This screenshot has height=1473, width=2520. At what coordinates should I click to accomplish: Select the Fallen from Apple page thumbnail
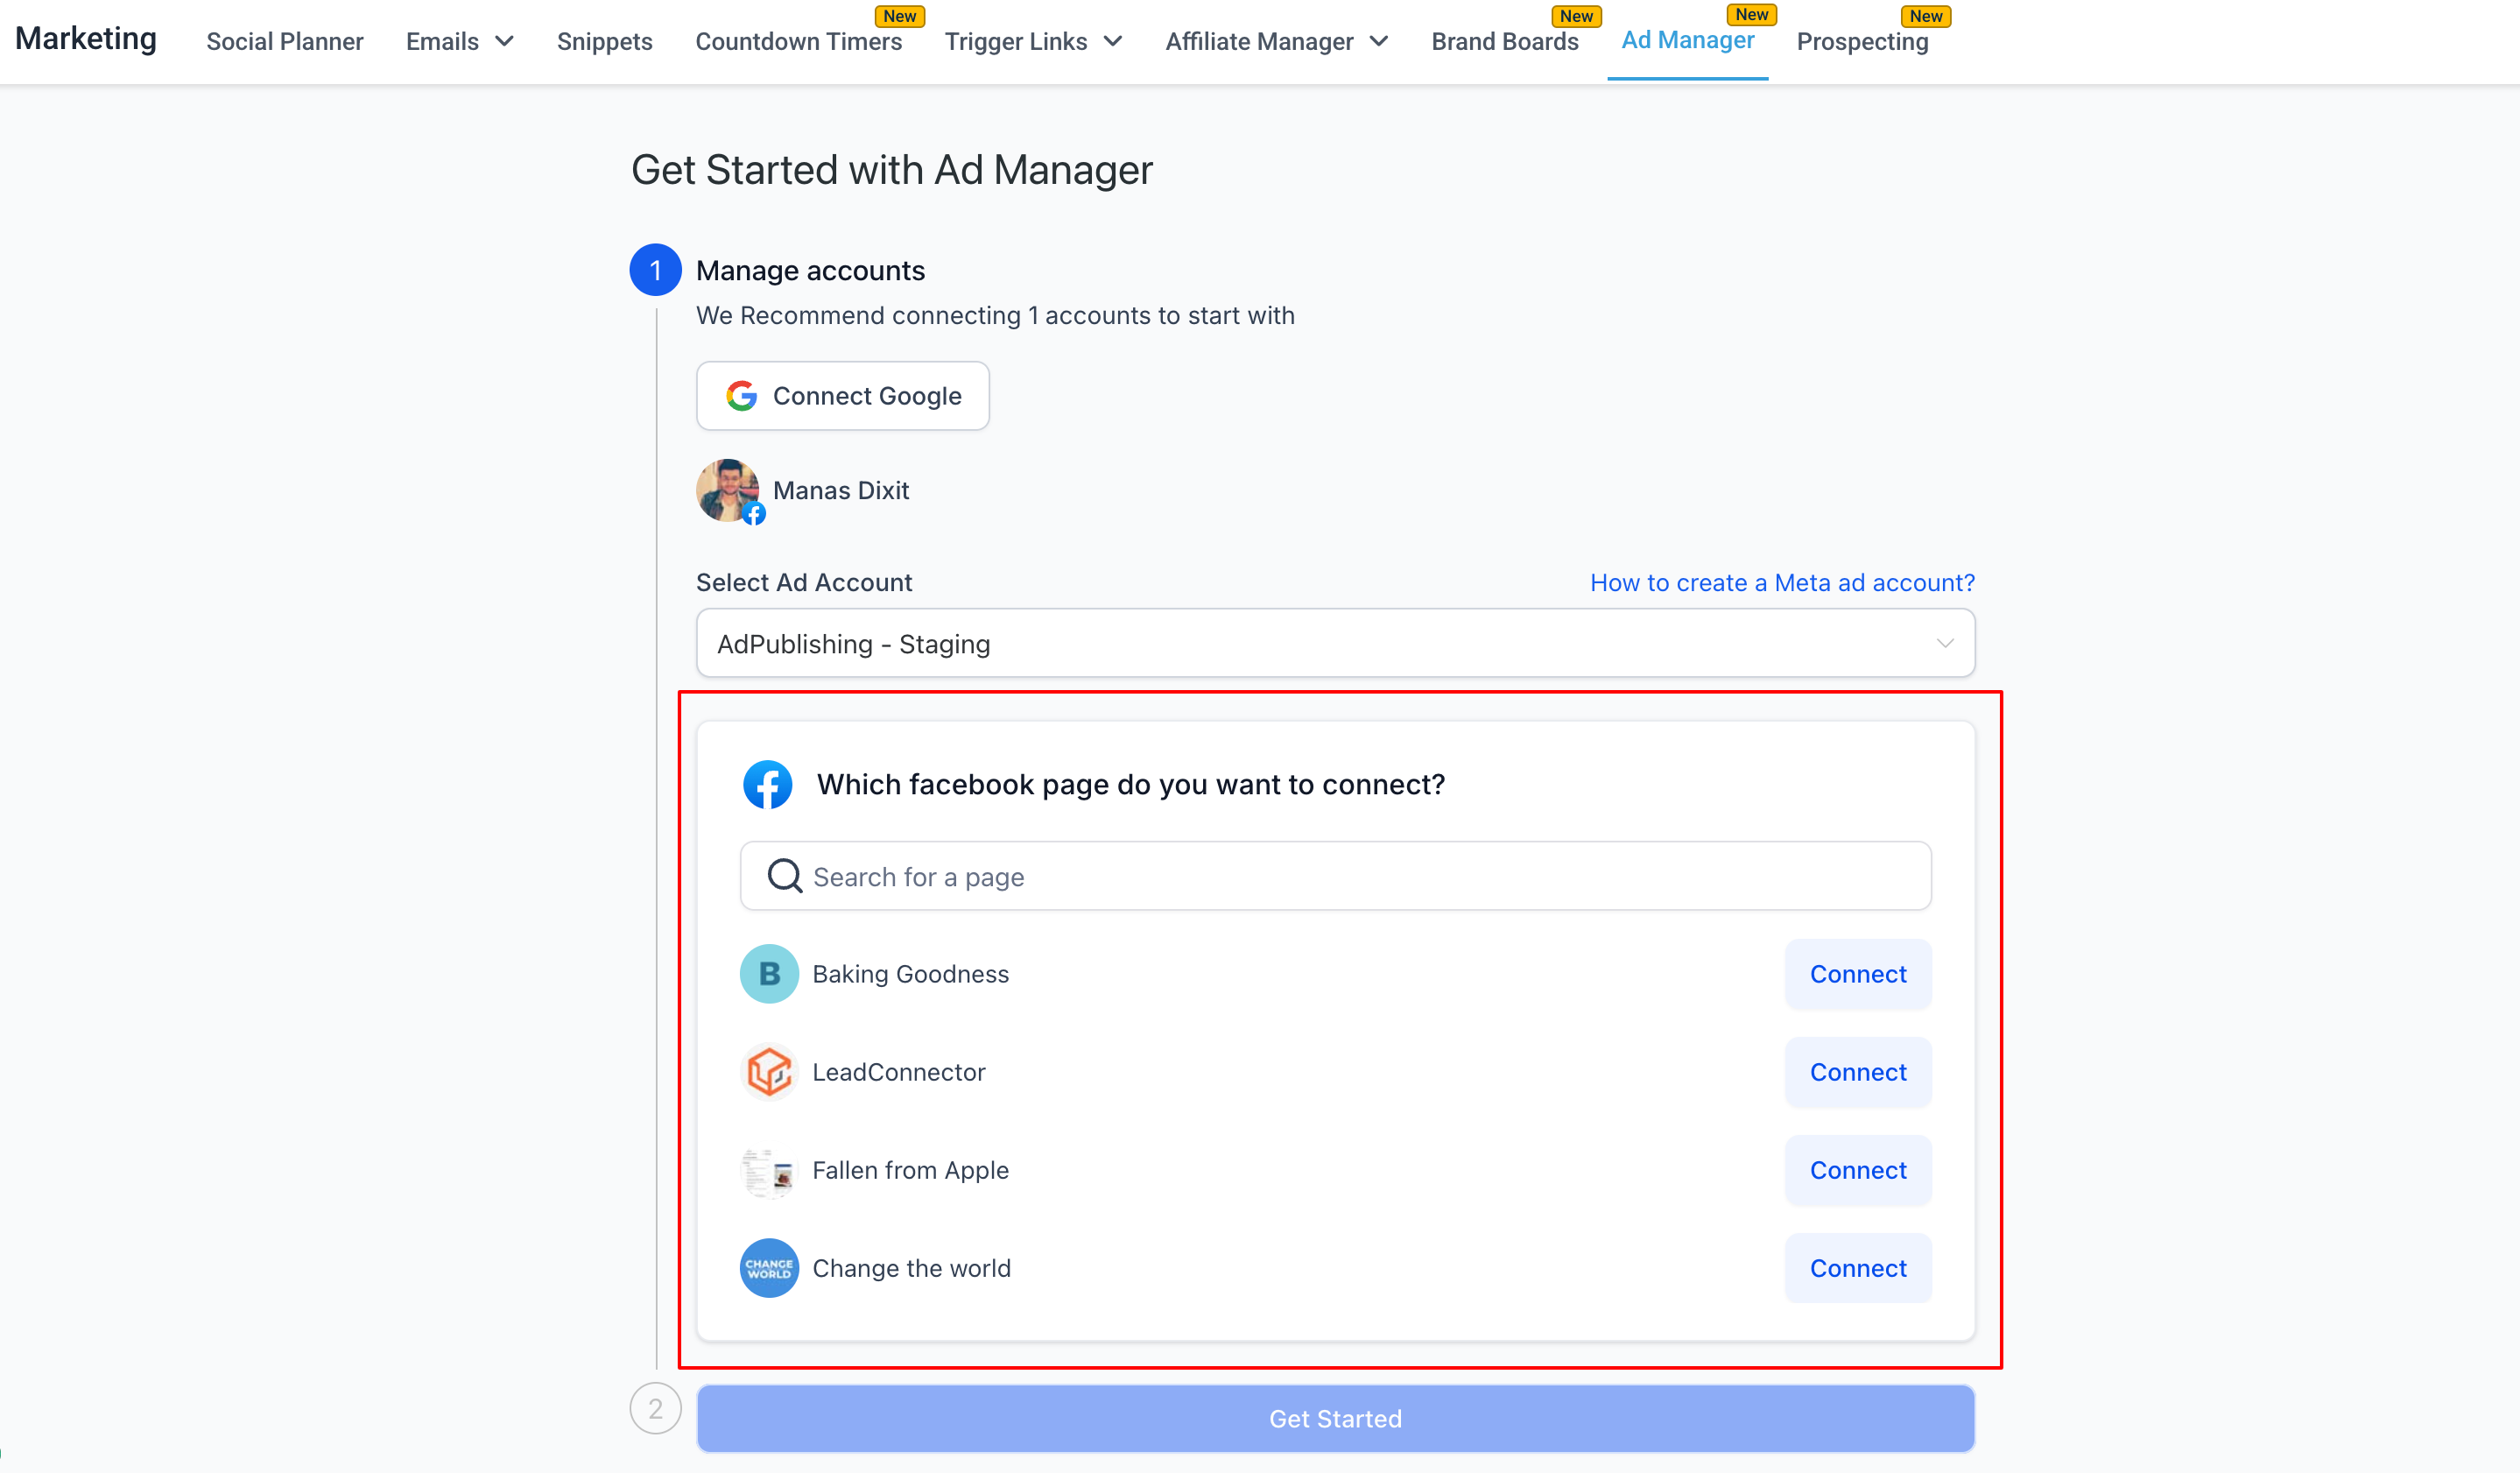769,1170
